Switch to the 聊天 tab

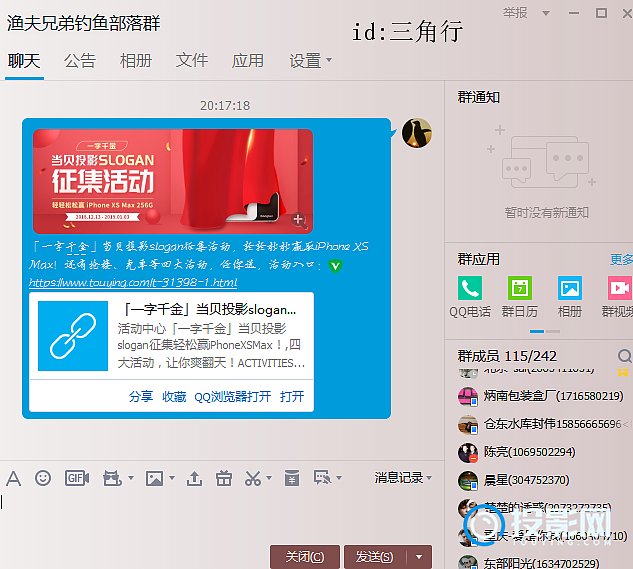click(24, 61)
